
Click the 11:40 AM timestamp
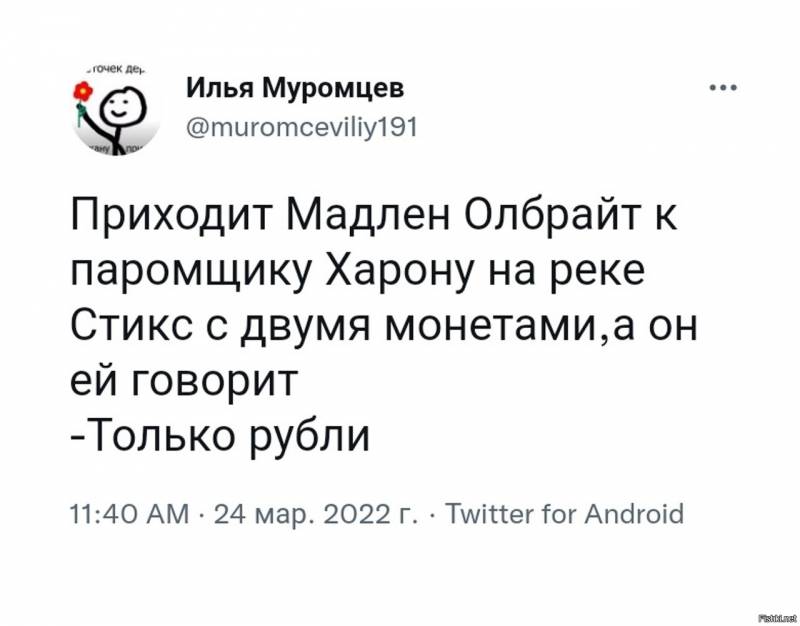pyautogui.click(x=129, y=514)
